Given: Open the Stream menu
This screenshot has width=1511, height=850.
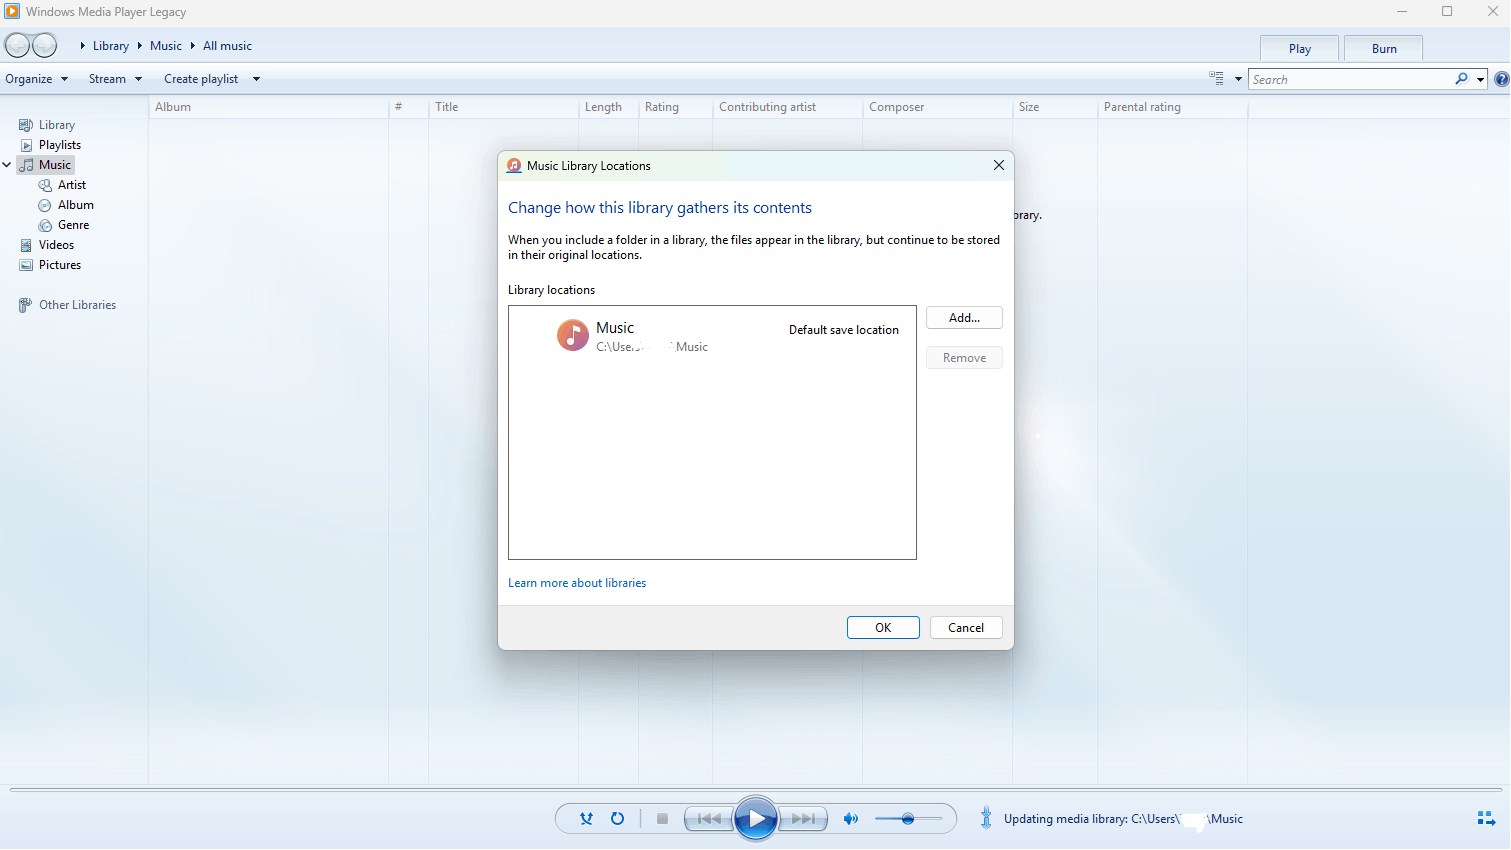Looking at the screenshot, I should [x=115, y=79].
